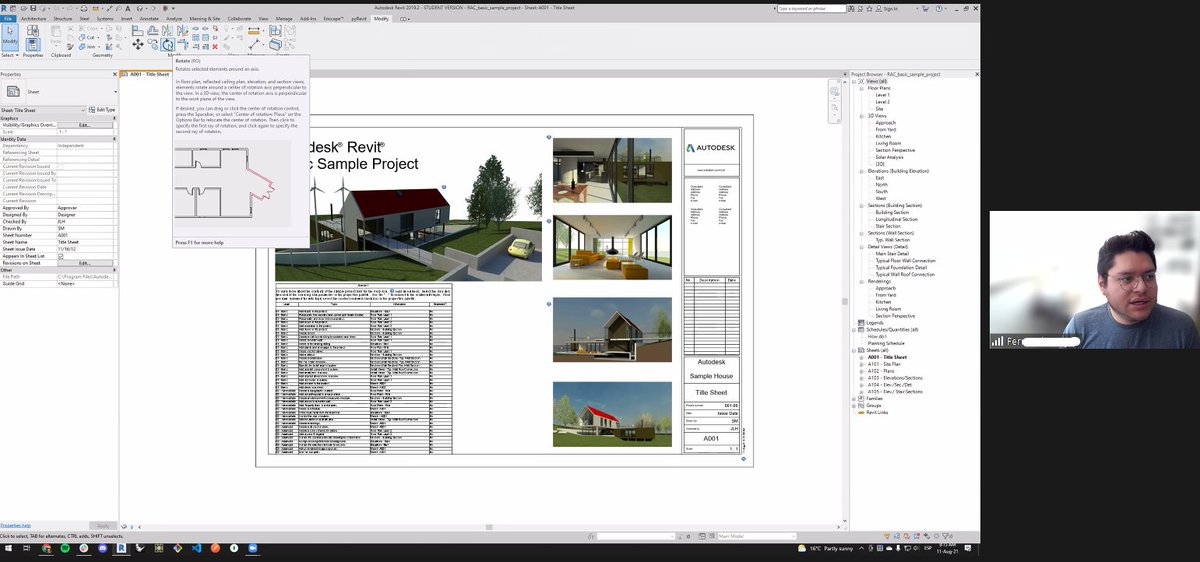The width and height of the screenshot is (1200, 562).
Task: Switch to the Collaborate ribbon tab
Action: pos(239,18)
